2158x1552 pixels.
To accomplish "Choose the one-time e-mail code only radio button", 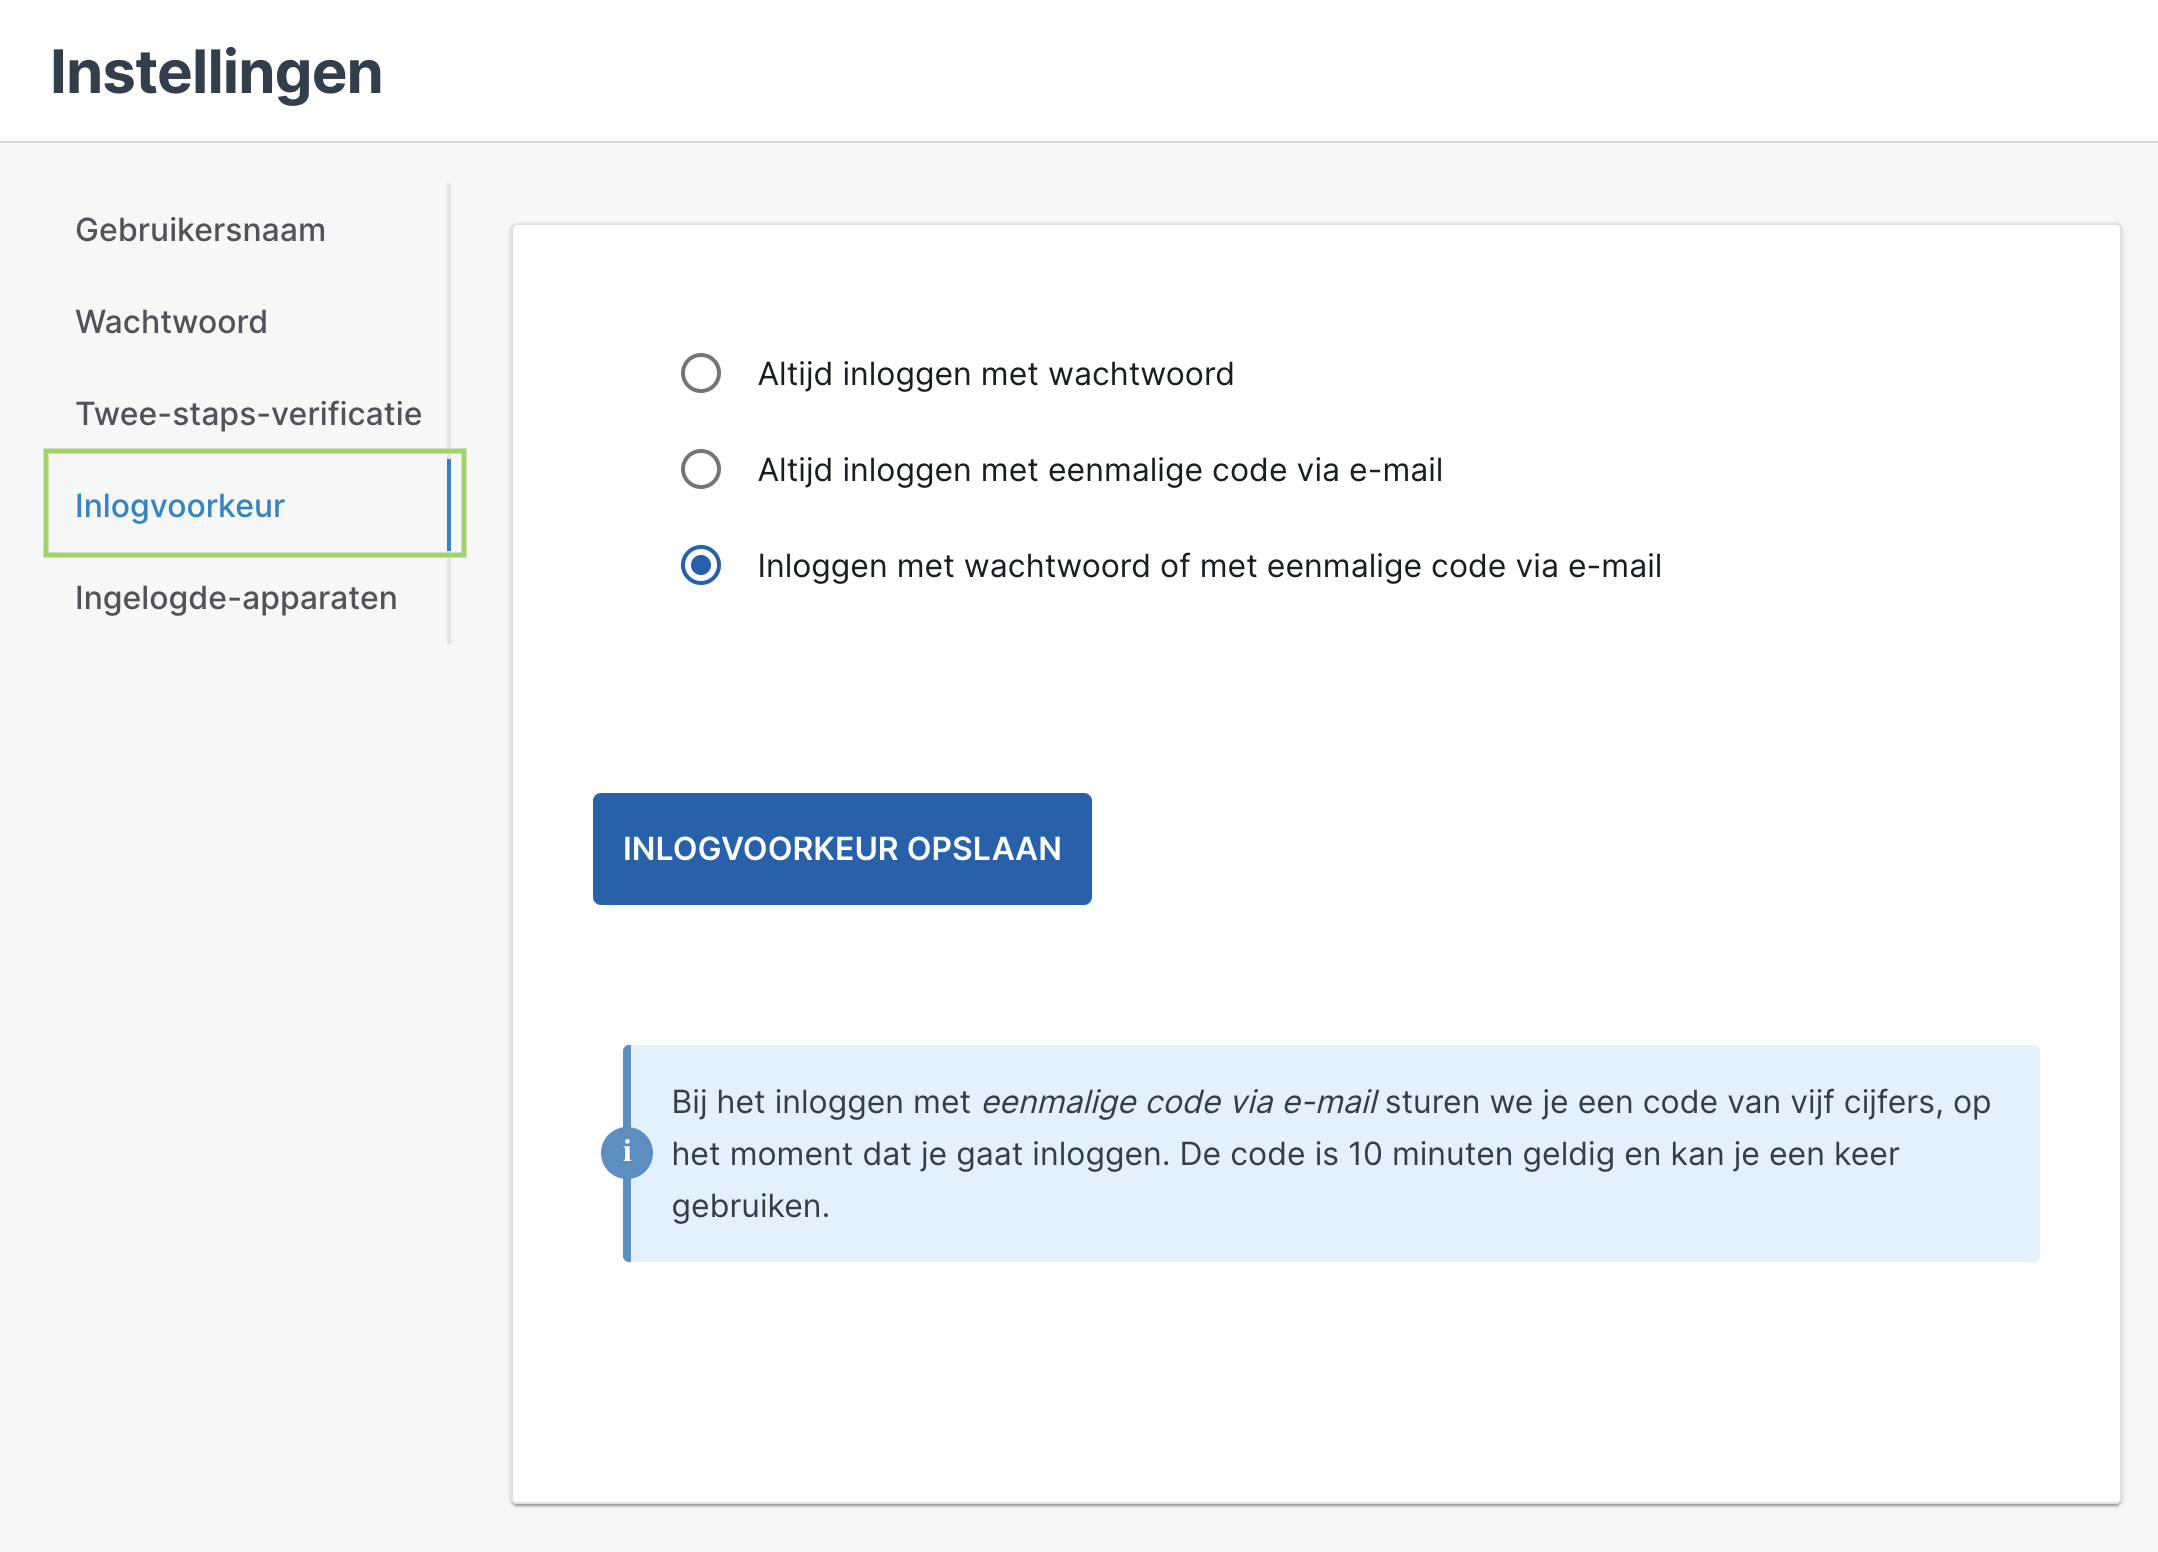I will [701, 469].
